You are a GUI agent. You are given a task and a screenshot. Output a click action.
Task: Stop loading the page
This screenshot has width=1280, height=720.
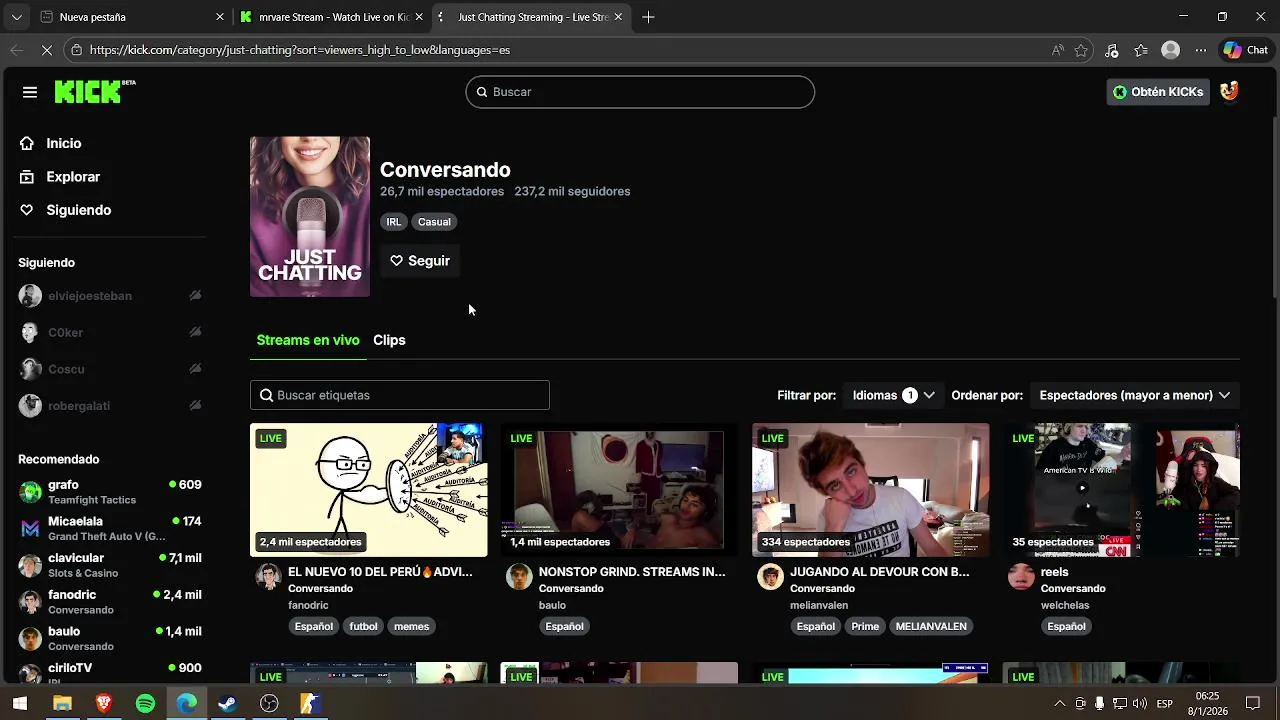coord(47,50)
